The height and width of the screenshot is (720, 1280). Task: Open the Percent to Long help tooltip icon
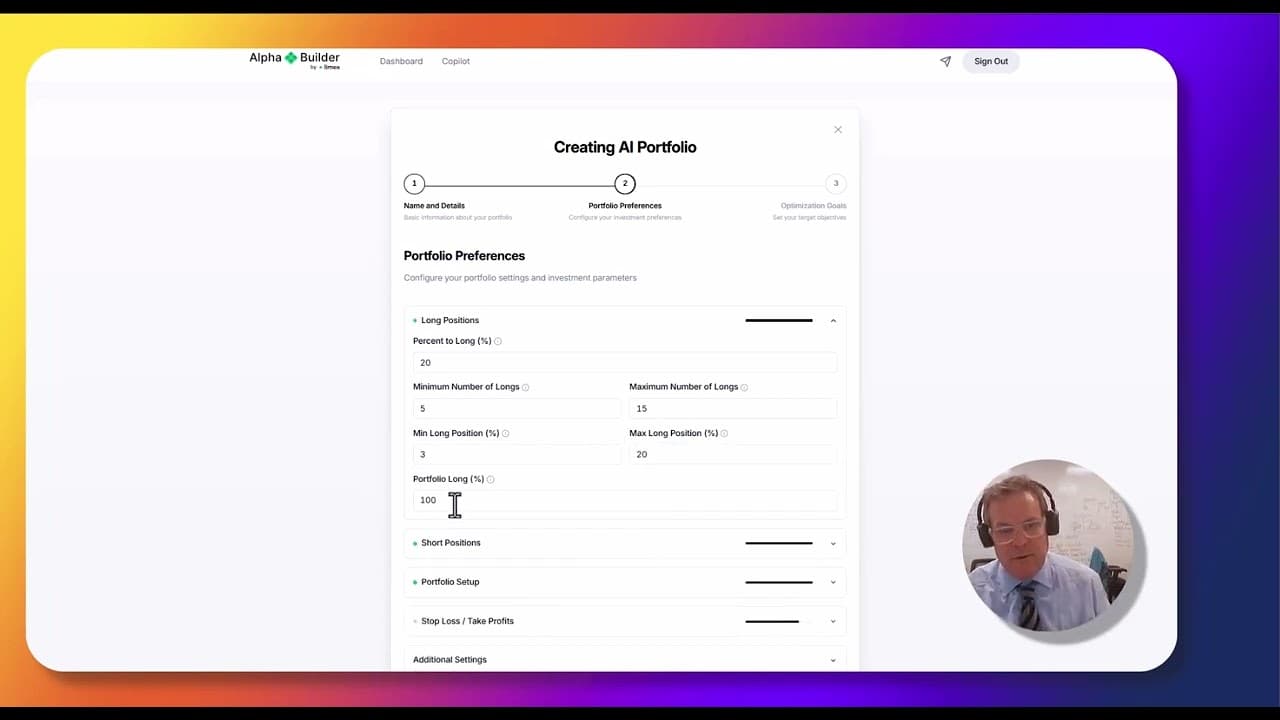pos(499,341)
